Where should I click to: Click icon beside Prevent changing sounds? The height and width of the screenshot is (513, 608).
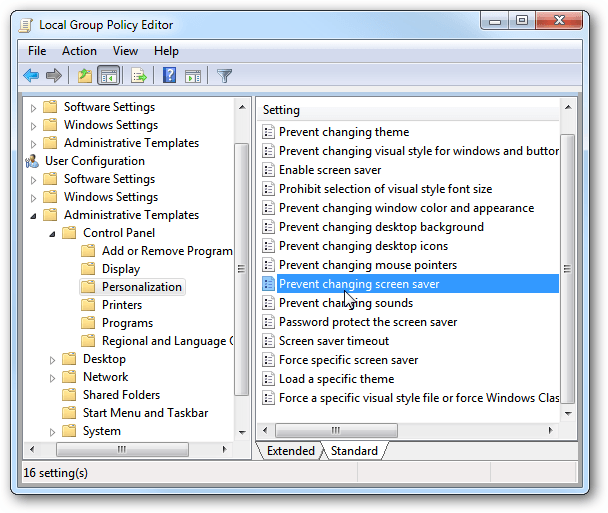268,303
